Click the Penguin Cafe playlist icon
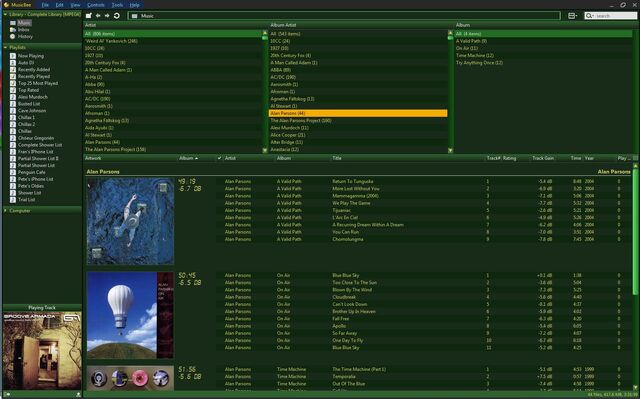 13,172
